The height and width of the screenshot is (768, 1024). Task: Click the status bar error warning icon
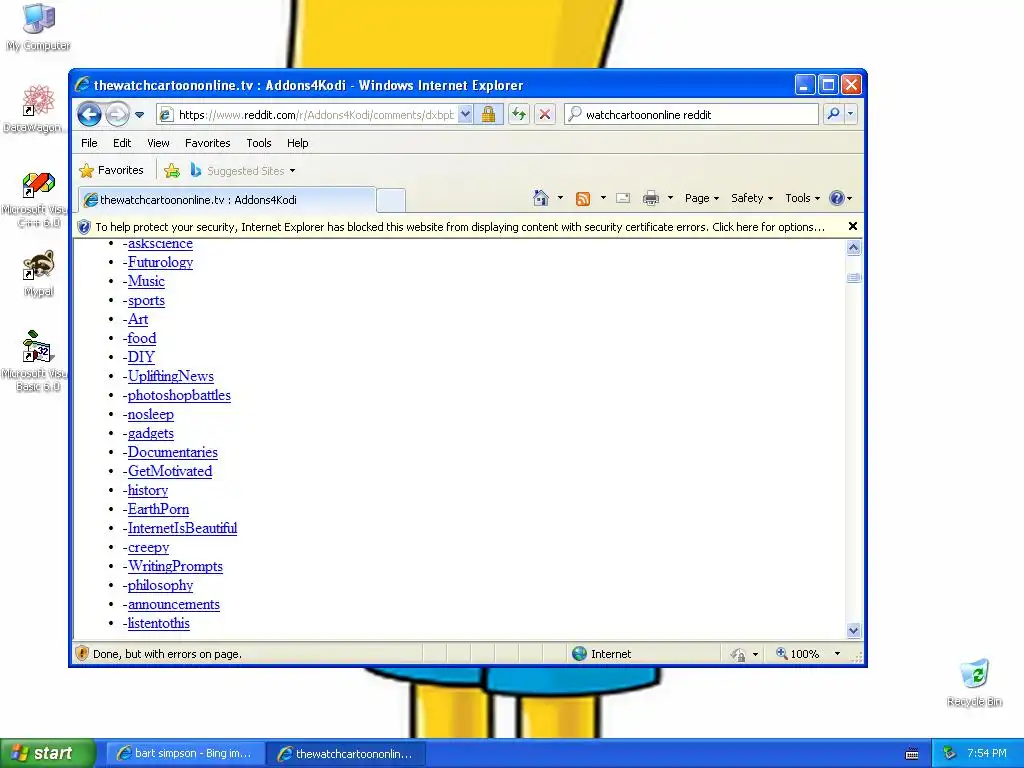click(x=82, y=653)
